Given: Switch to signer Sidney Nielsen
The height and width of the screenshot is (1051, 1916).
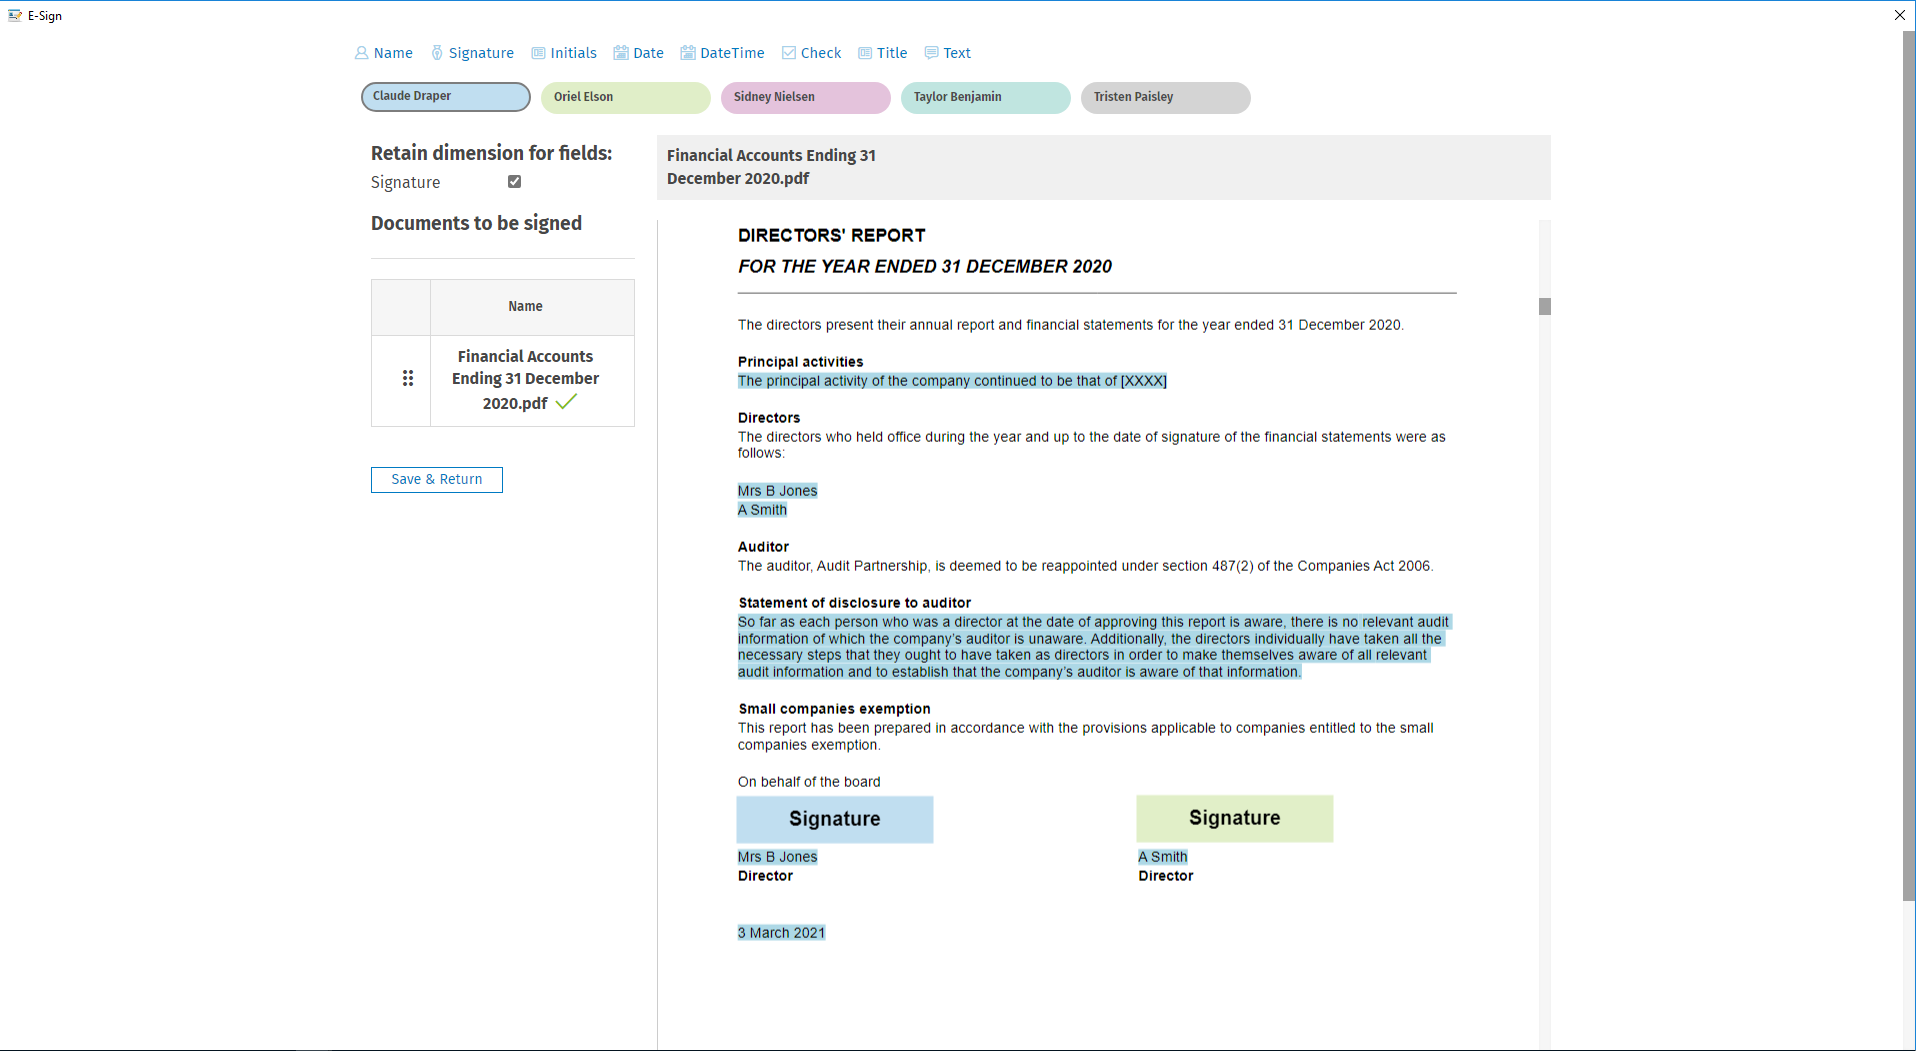Looking at the screenshot, I should click(806, 97).
